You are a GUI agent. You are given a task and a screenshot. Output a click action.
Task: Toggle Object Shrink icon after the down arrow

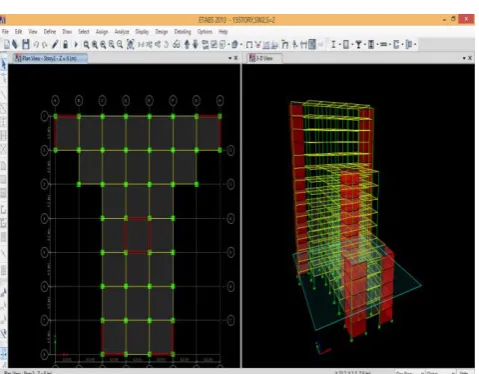(205, 44)
